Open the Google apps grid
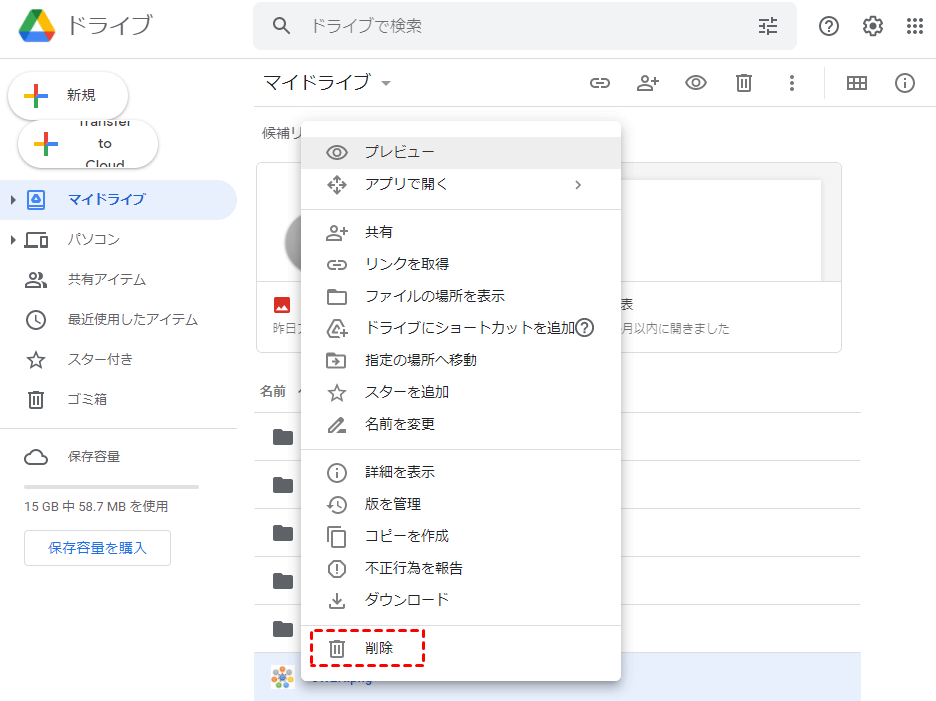 pos(915,26)
